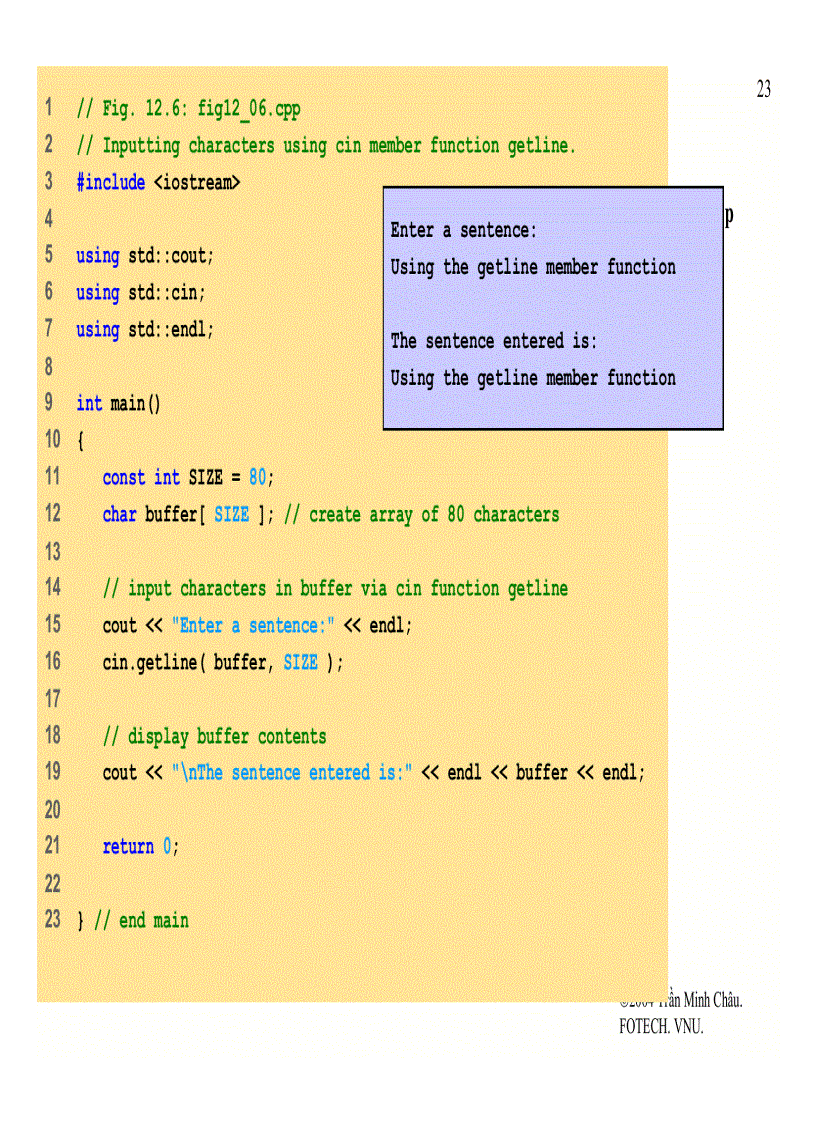Select the '\nThe sentence entered is:' string literal

click(x=290, y=772)
